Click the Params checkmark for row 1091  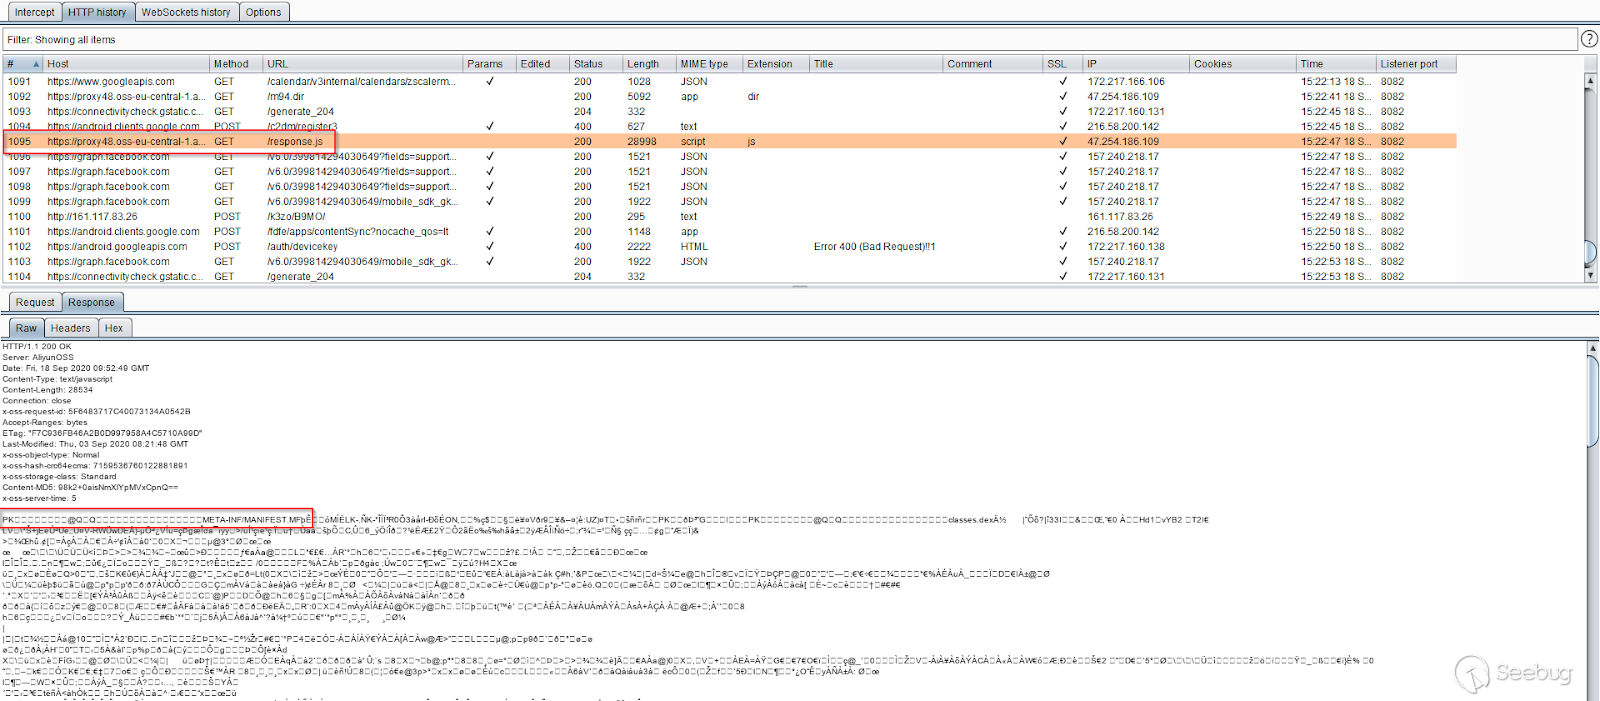(489, 82)
